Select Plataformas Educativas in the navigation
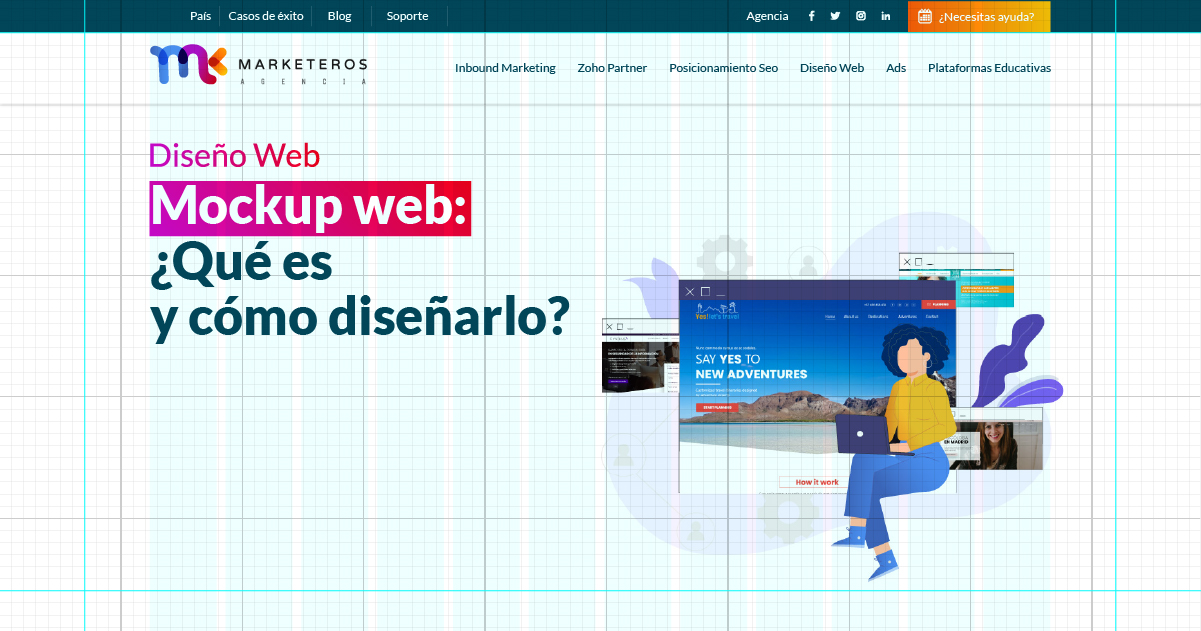The image size is (1201, 631). [x=989, y=68]
